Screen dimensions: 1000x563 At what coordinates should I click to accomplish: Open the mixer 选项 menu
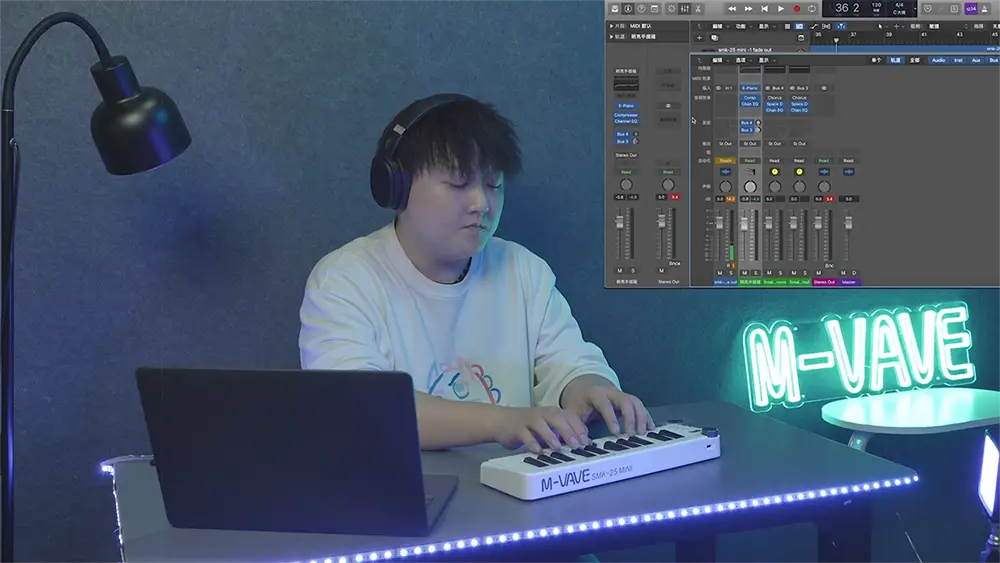[742, 61]
